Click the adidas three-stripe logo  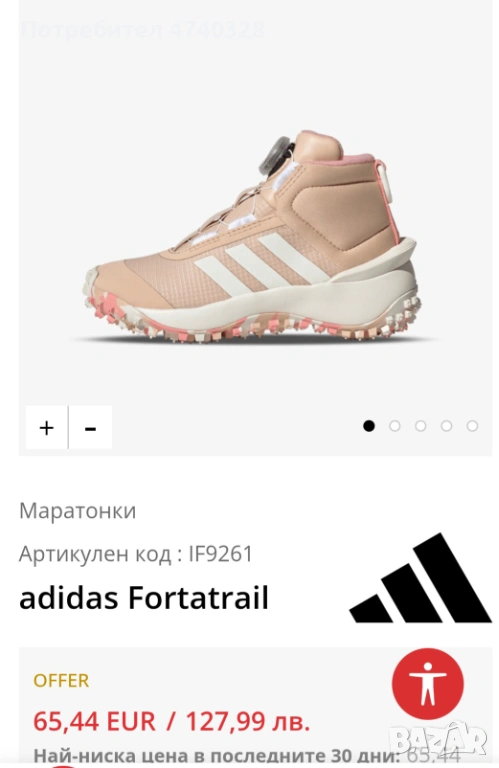click(421, 577)
